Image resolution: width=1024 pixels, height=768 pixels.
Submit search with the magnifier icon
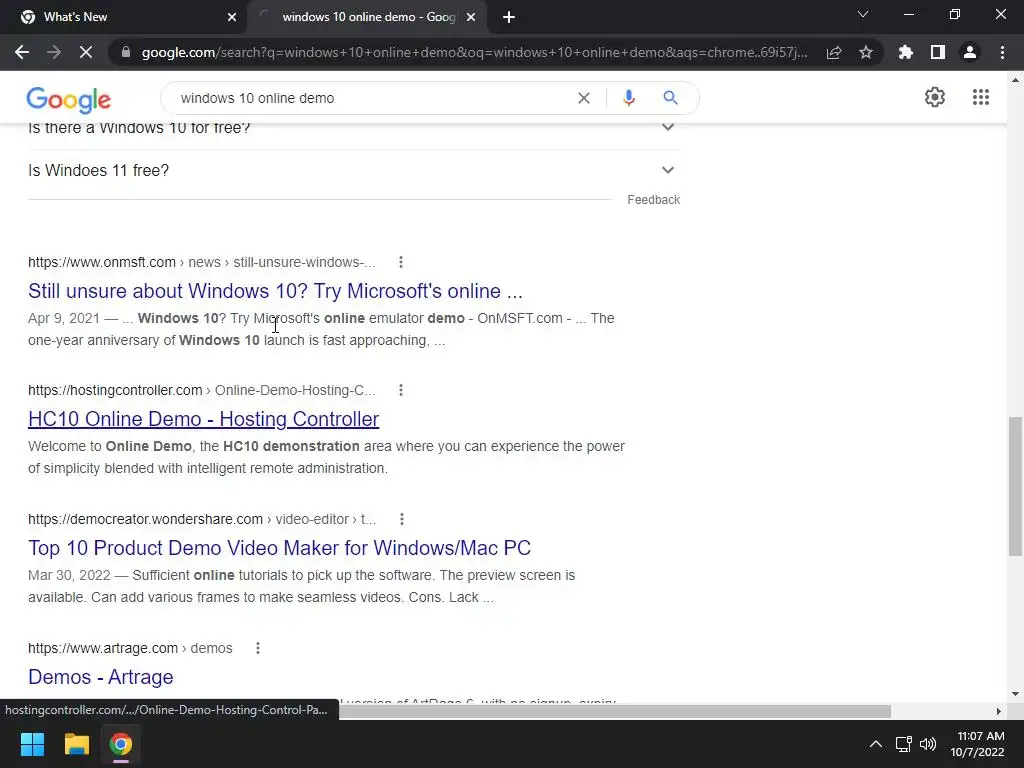(x=670, y=98)
